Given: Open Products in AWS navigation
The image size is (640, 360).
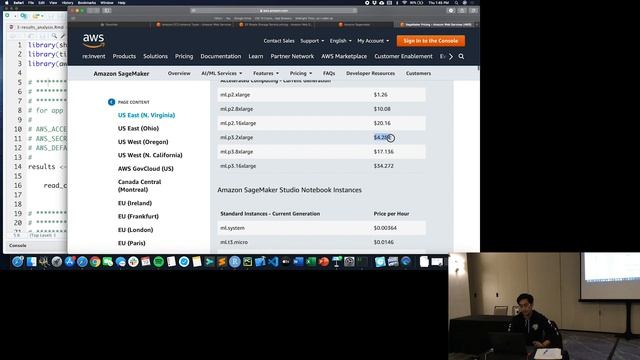Looking at the screenshot, I should pyautogui.click(x=124, y=56).
